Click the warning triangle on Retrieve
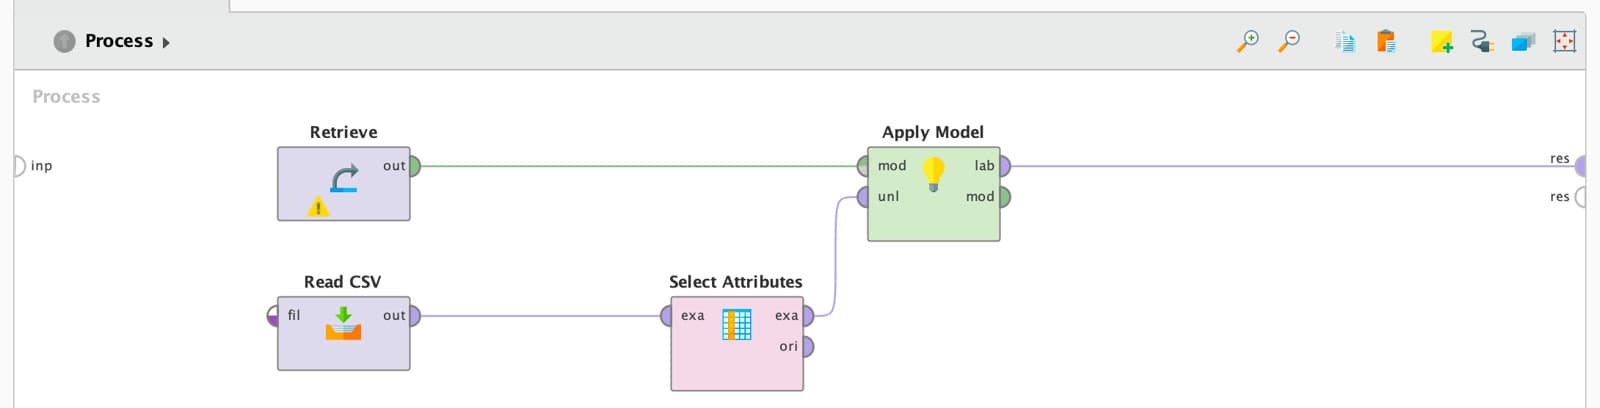 [318, 207]
